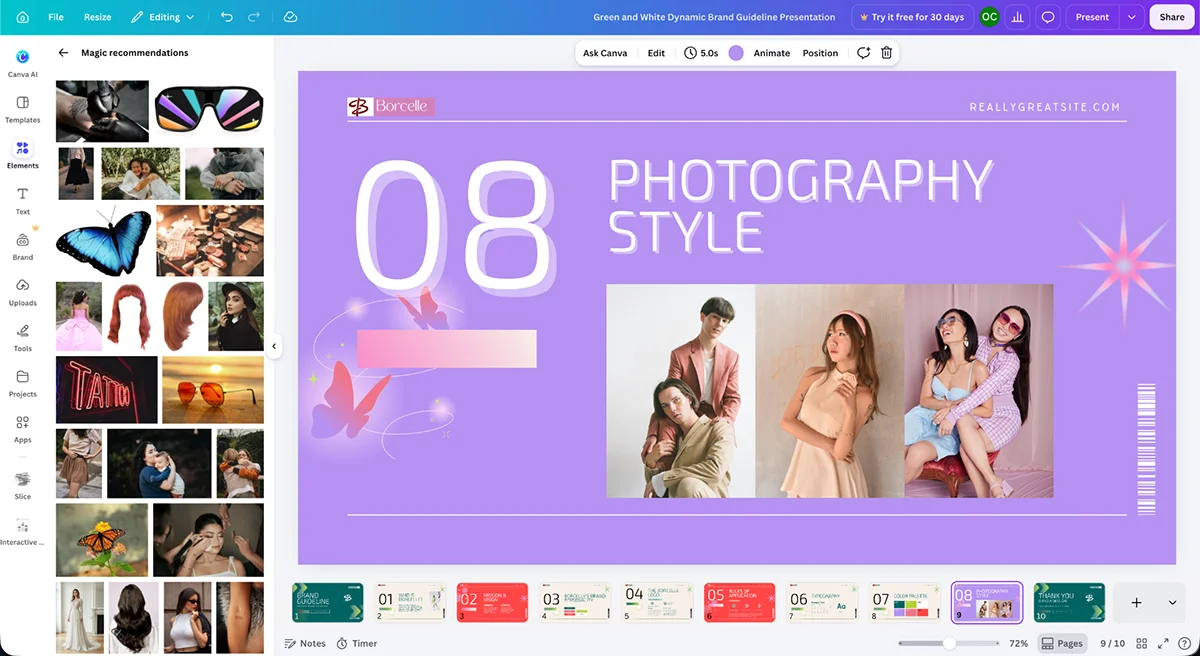Screen dimensions: 1200x656
Task: Open the analytics bar chart icon
Action: [x=1018, y=17]
